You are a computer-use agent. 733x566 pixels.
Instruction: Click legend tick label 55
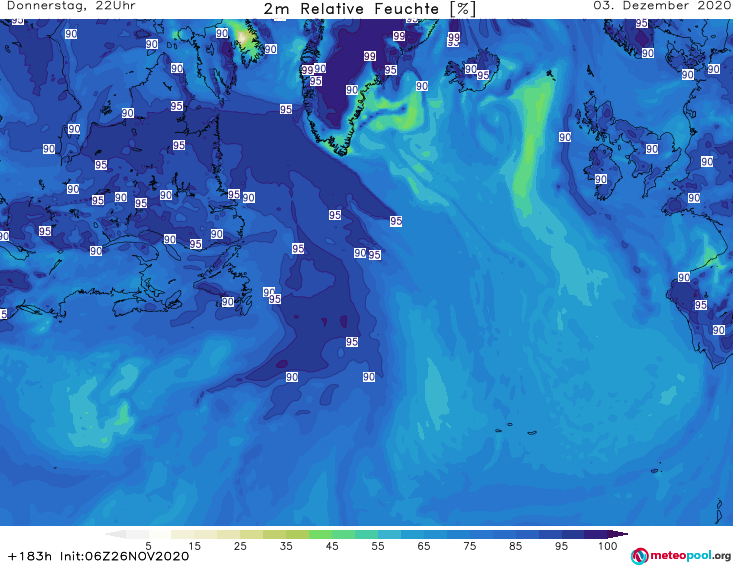pyautogui.click(x=378, y=546)
